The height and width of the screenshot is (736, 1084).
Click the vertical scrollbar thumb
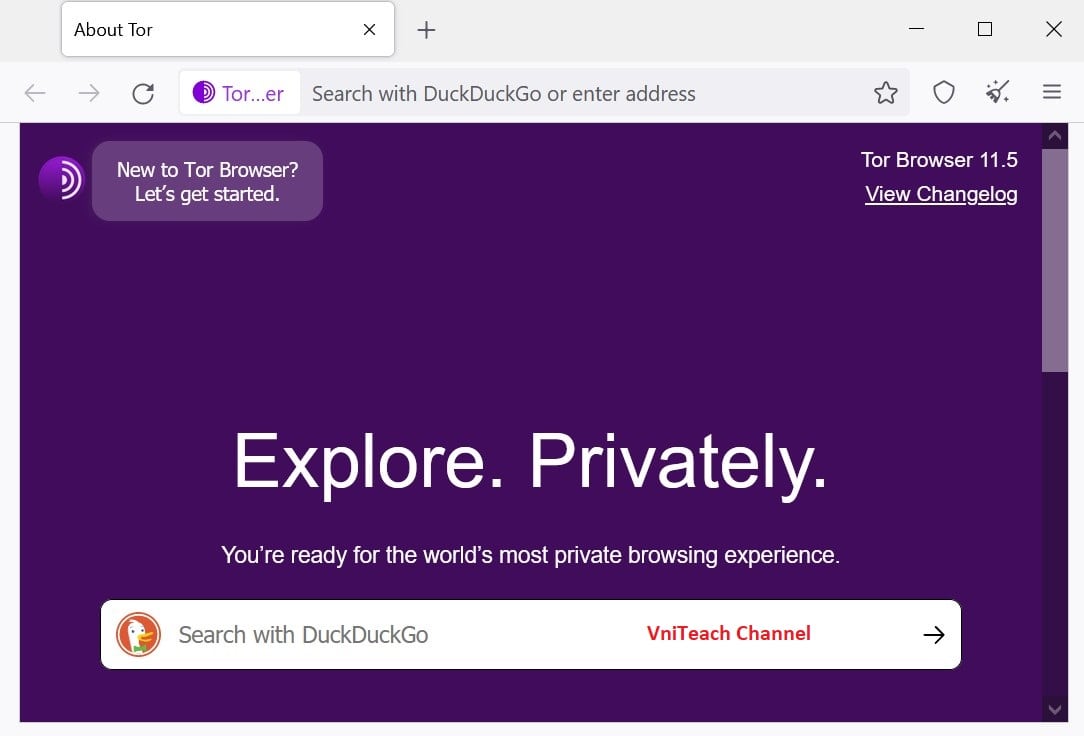click(1054, 261)
